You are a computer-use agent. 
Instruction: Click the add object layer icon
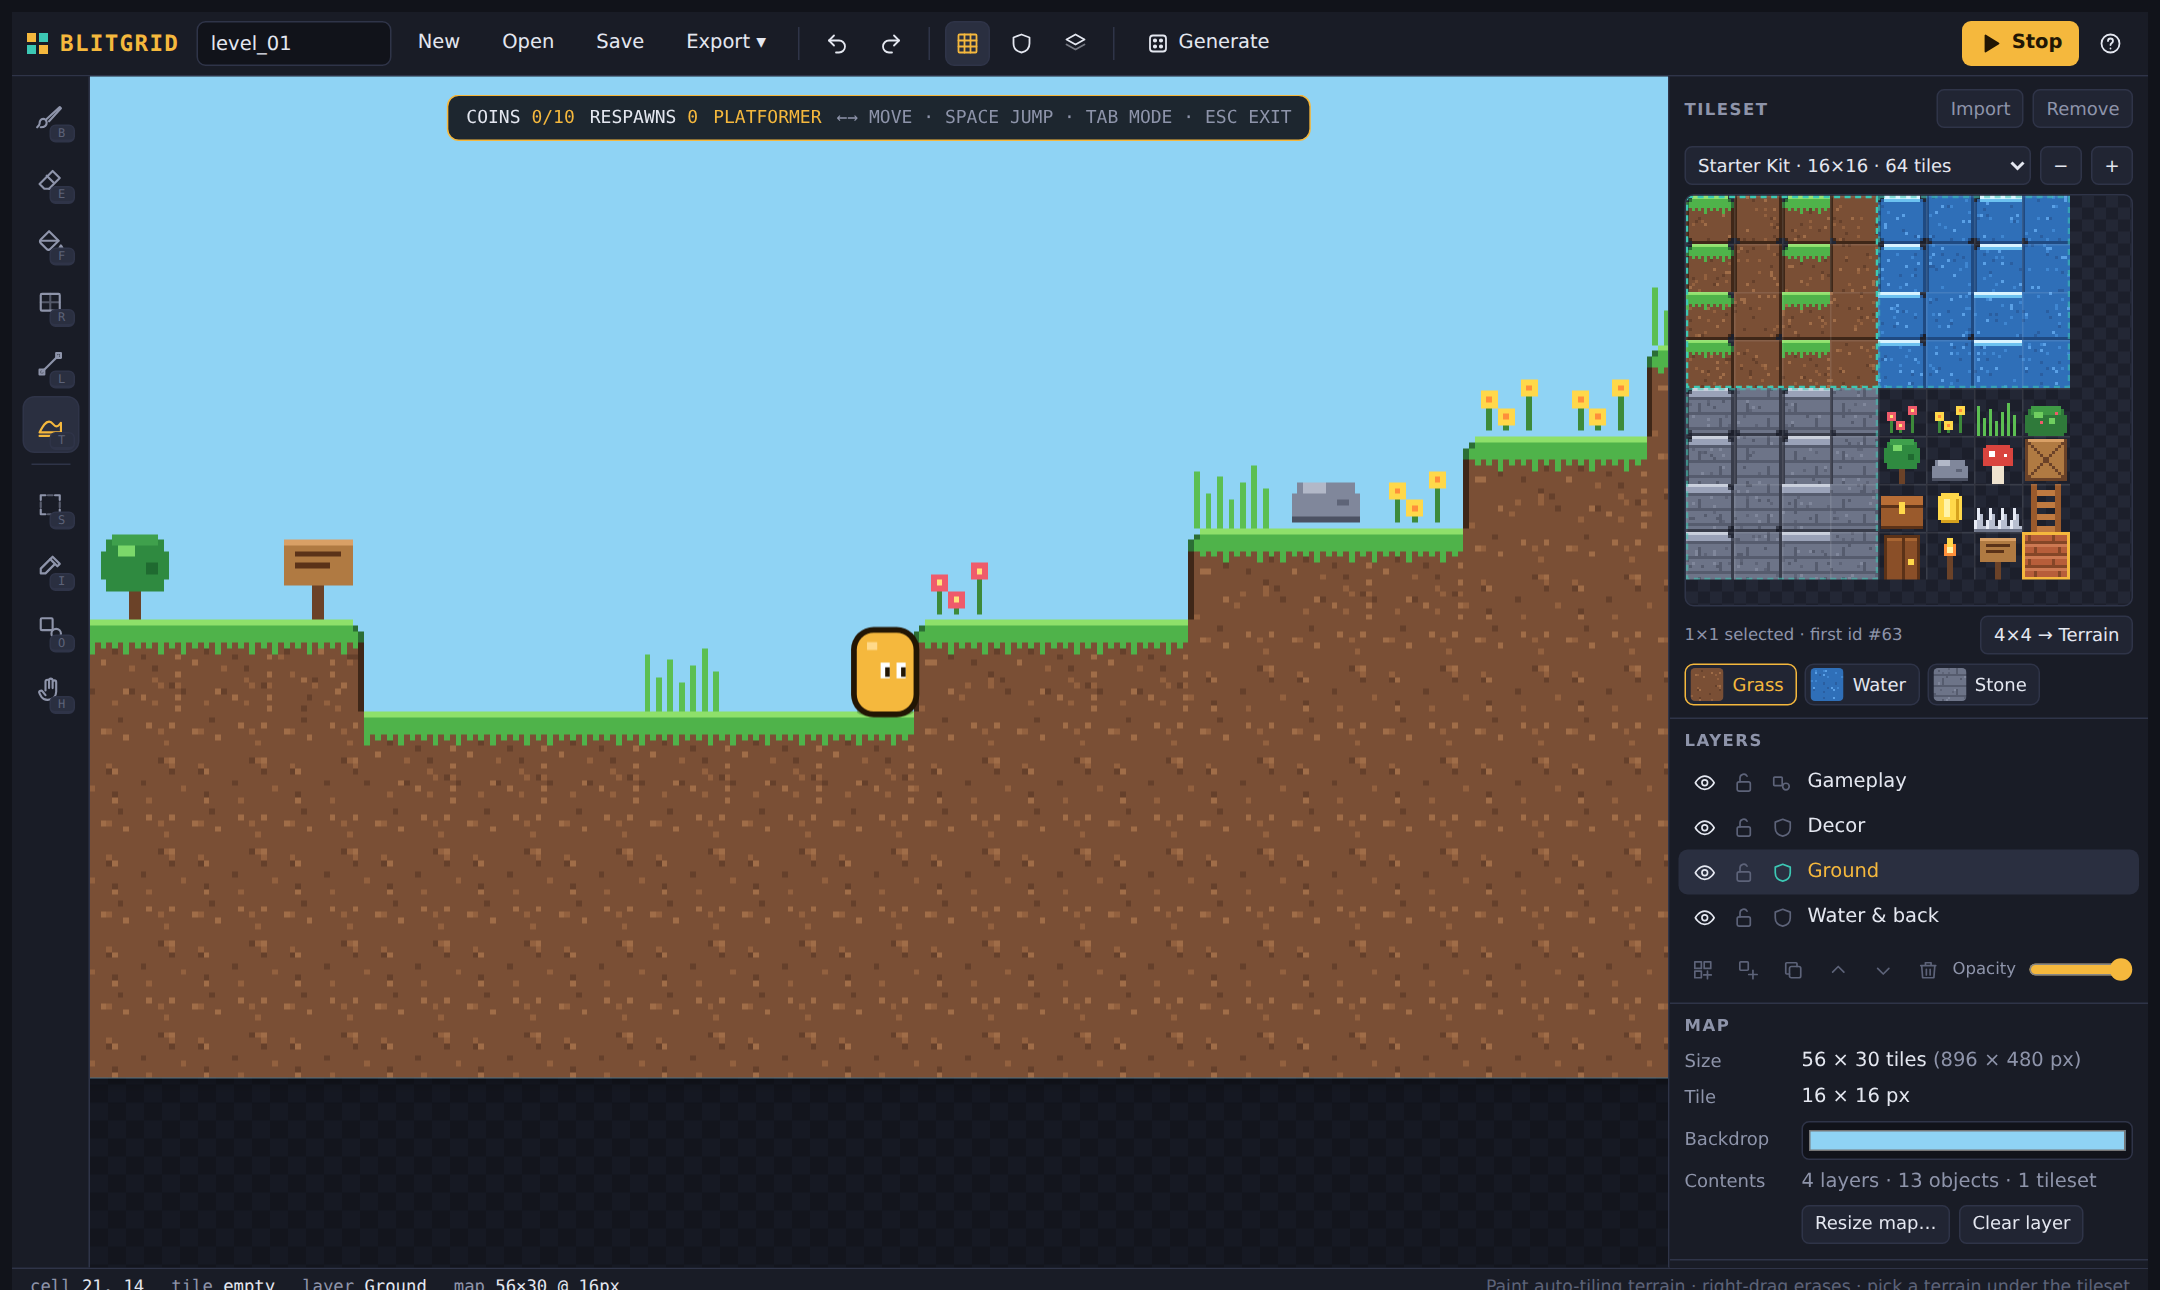1748,970
